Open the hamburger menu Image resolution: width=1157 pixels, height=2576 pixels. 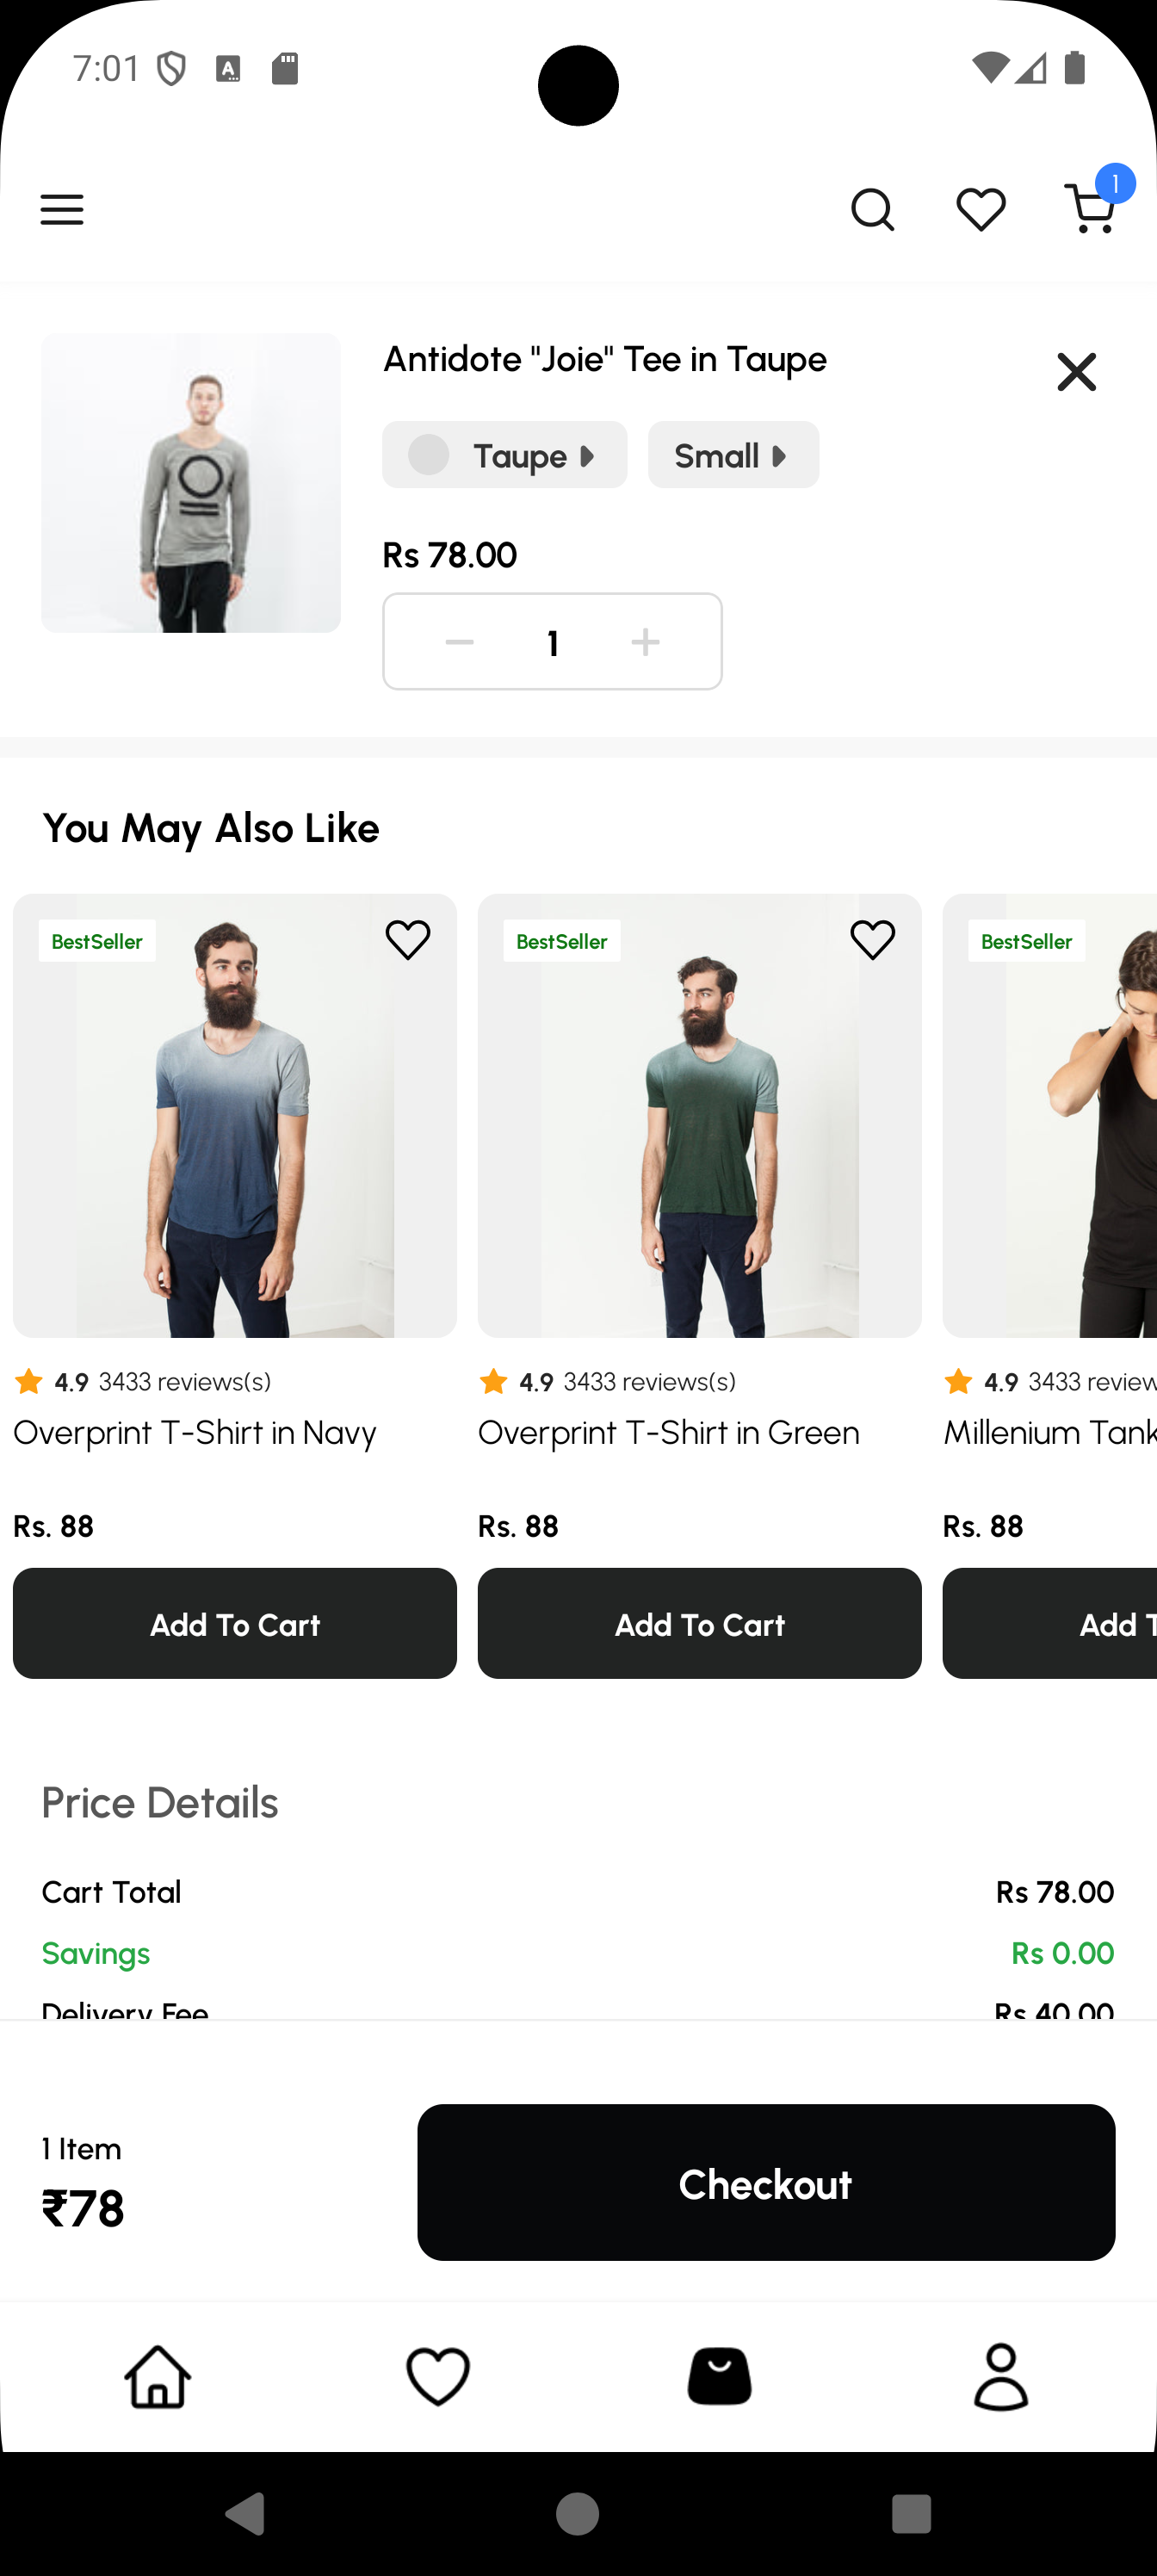pyautogui.click(x=62, y=210)
